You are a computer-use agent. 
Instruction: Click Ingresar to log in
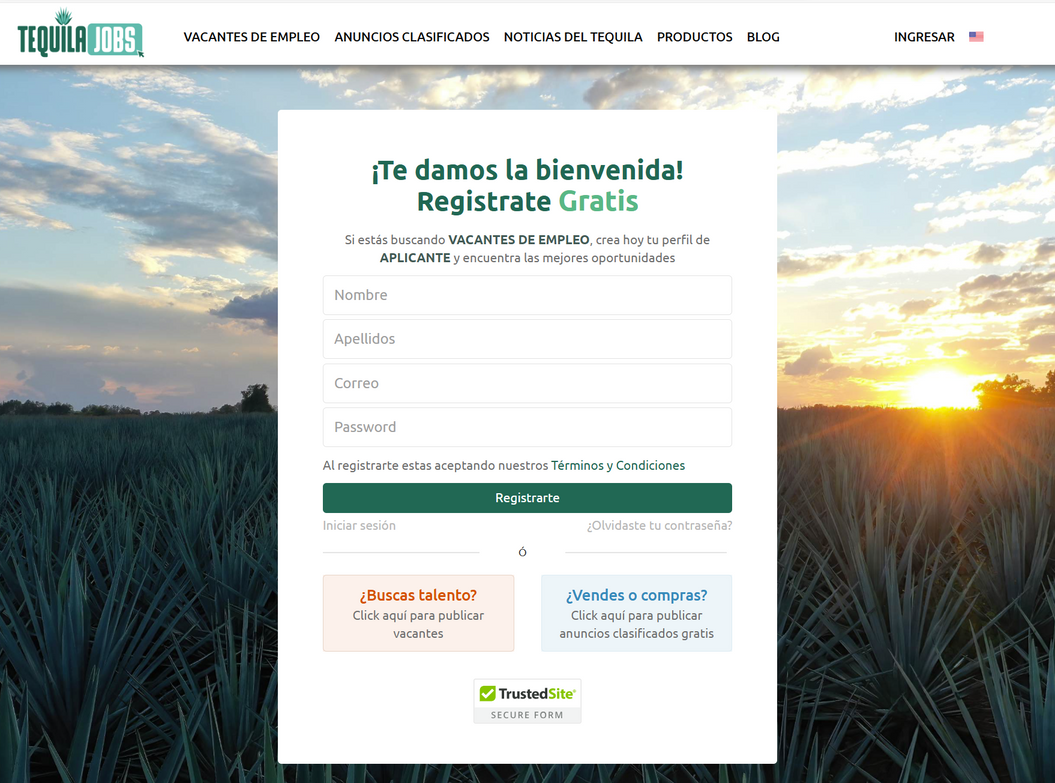(x=924, y=37)
